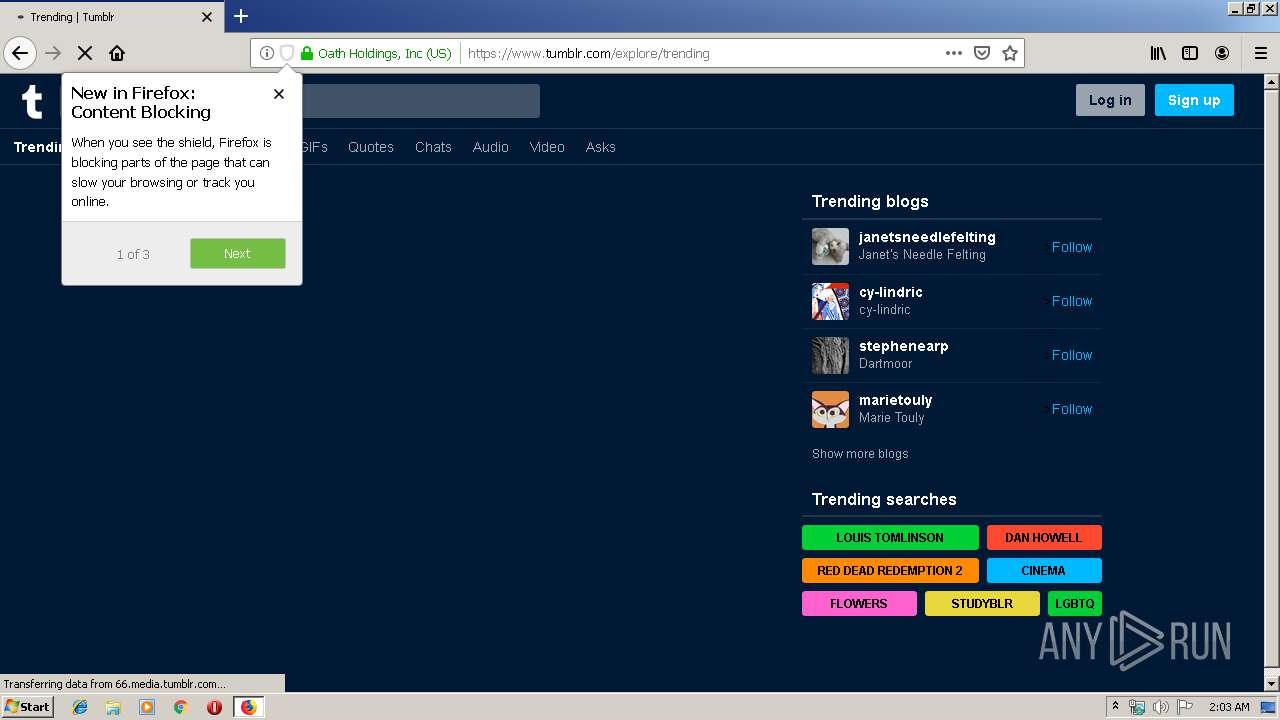Open the Chats tab

(x=433, y=147)
